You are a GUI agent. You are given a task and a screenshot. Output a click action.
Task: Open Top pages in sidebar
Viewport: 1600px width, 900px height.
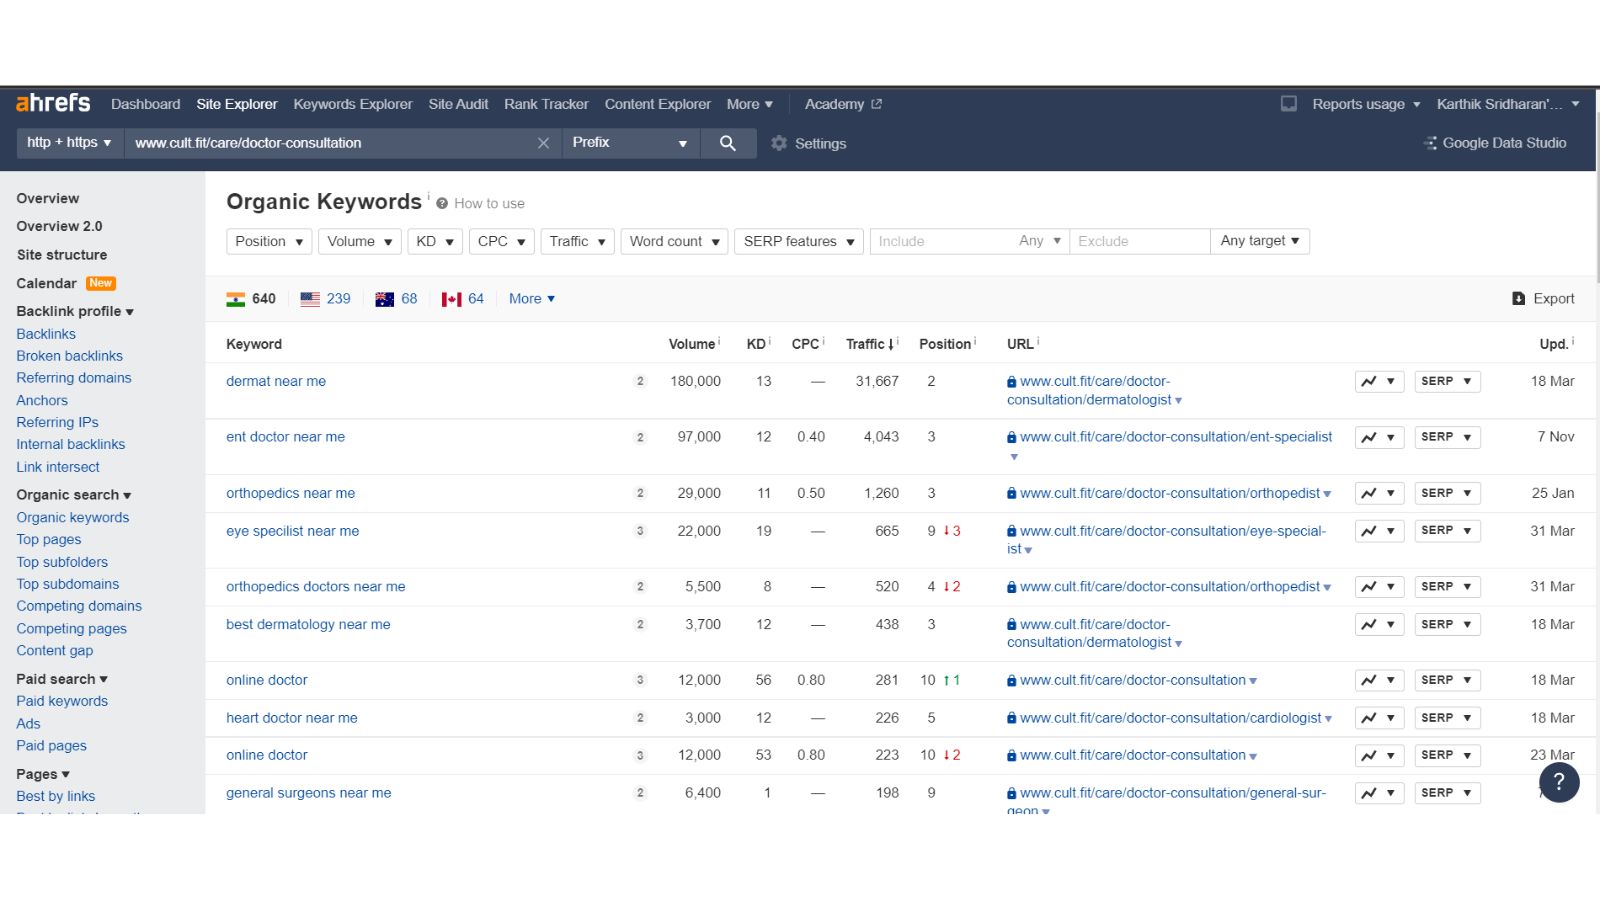click(49, 540)
